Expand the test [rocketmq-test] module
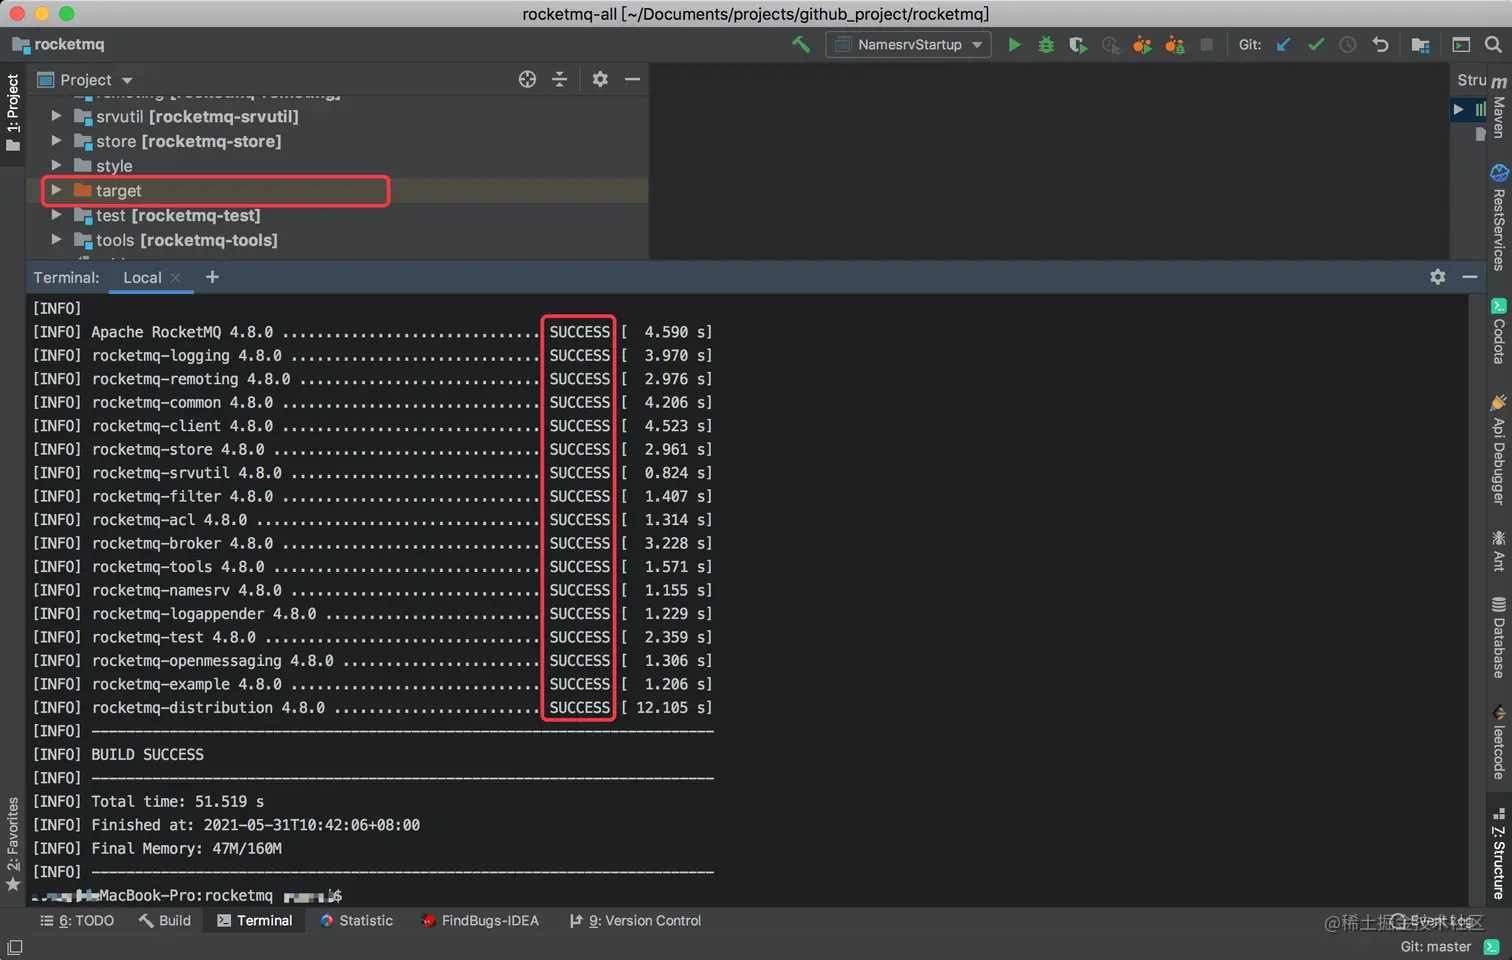 pos(56,215)
